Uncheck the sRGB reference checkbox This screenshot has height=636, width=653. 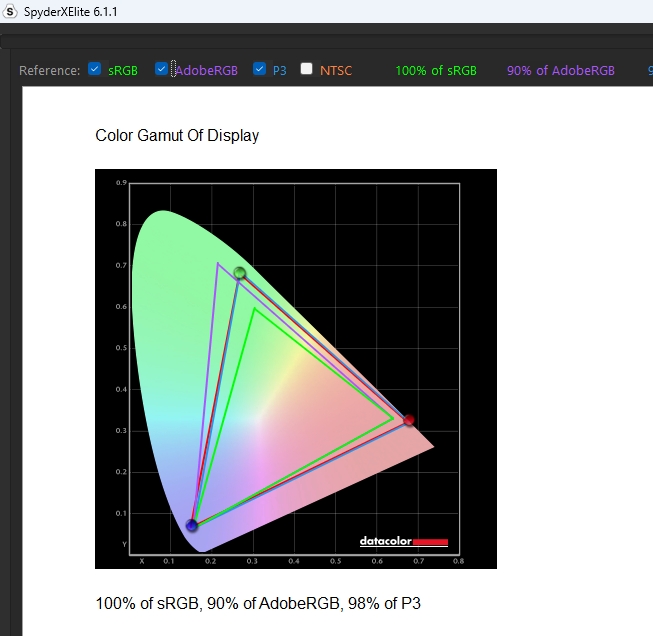[x=95, y=70]
